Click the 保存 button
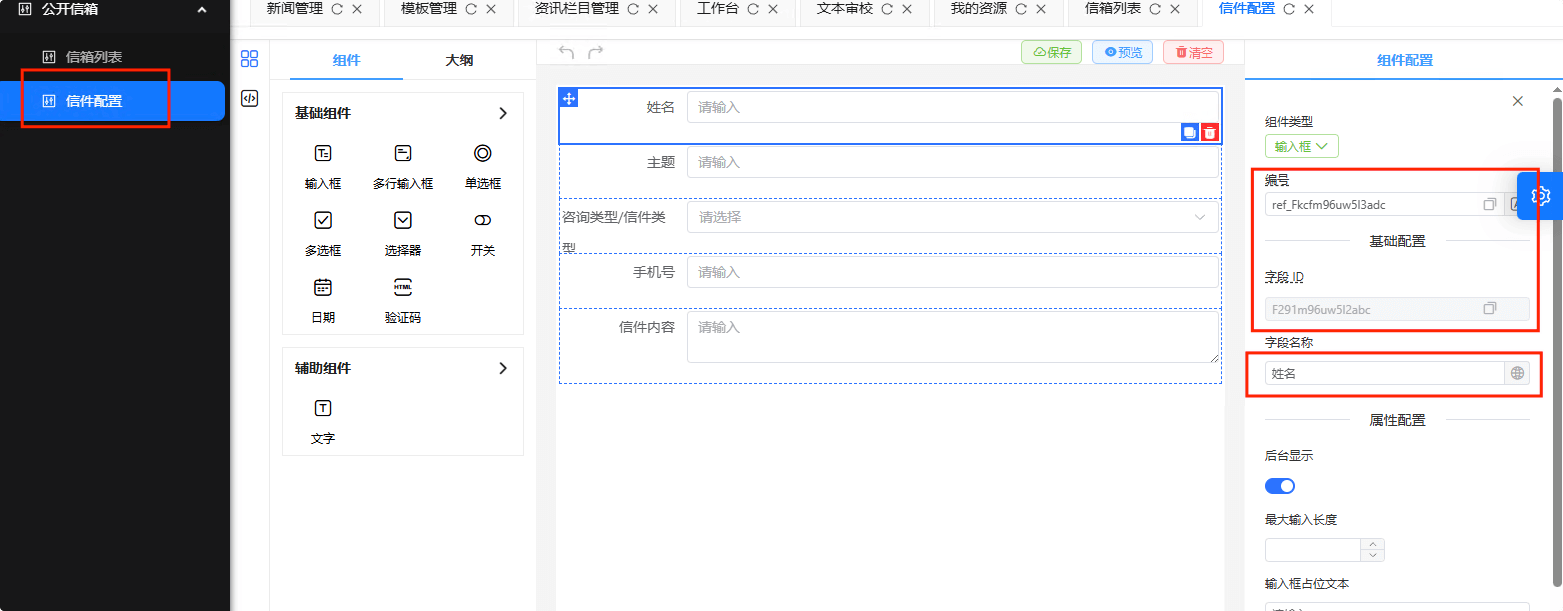This screenshot has width=1563, height=611. 1051,52
